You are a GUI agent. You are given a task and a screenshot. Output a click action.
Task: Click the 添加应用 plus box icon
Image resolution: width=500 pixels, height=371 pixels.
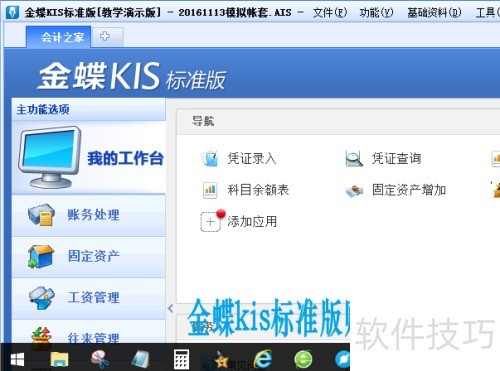click(x=210, y=222)
